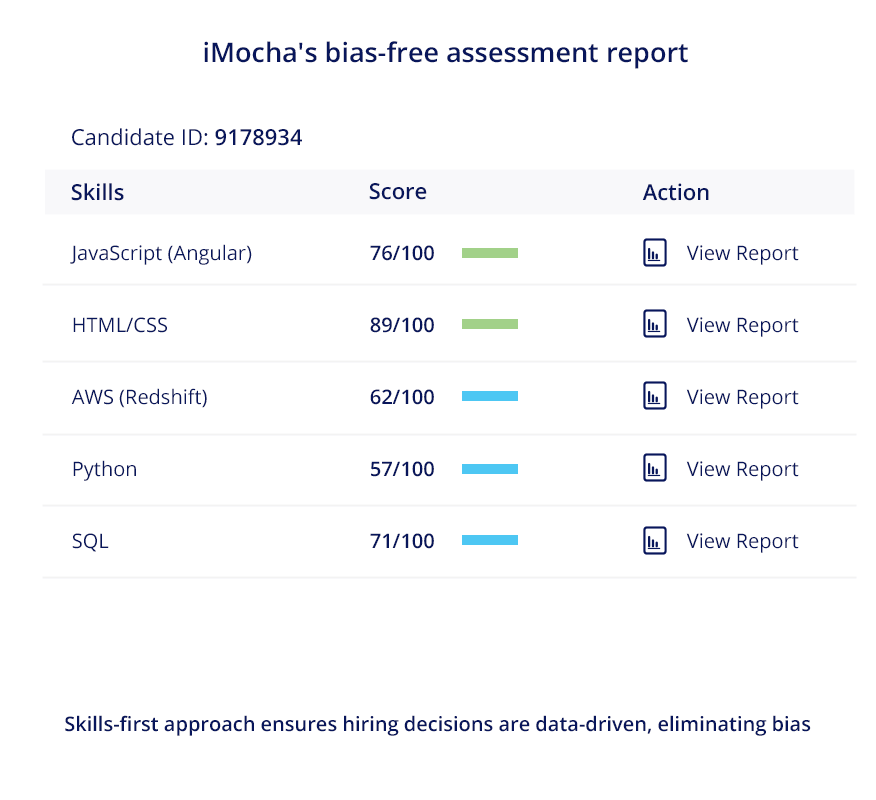The width and height of the screenshot is (876, 800).
Task: Open View Report for Python
Action: (742, 469)
